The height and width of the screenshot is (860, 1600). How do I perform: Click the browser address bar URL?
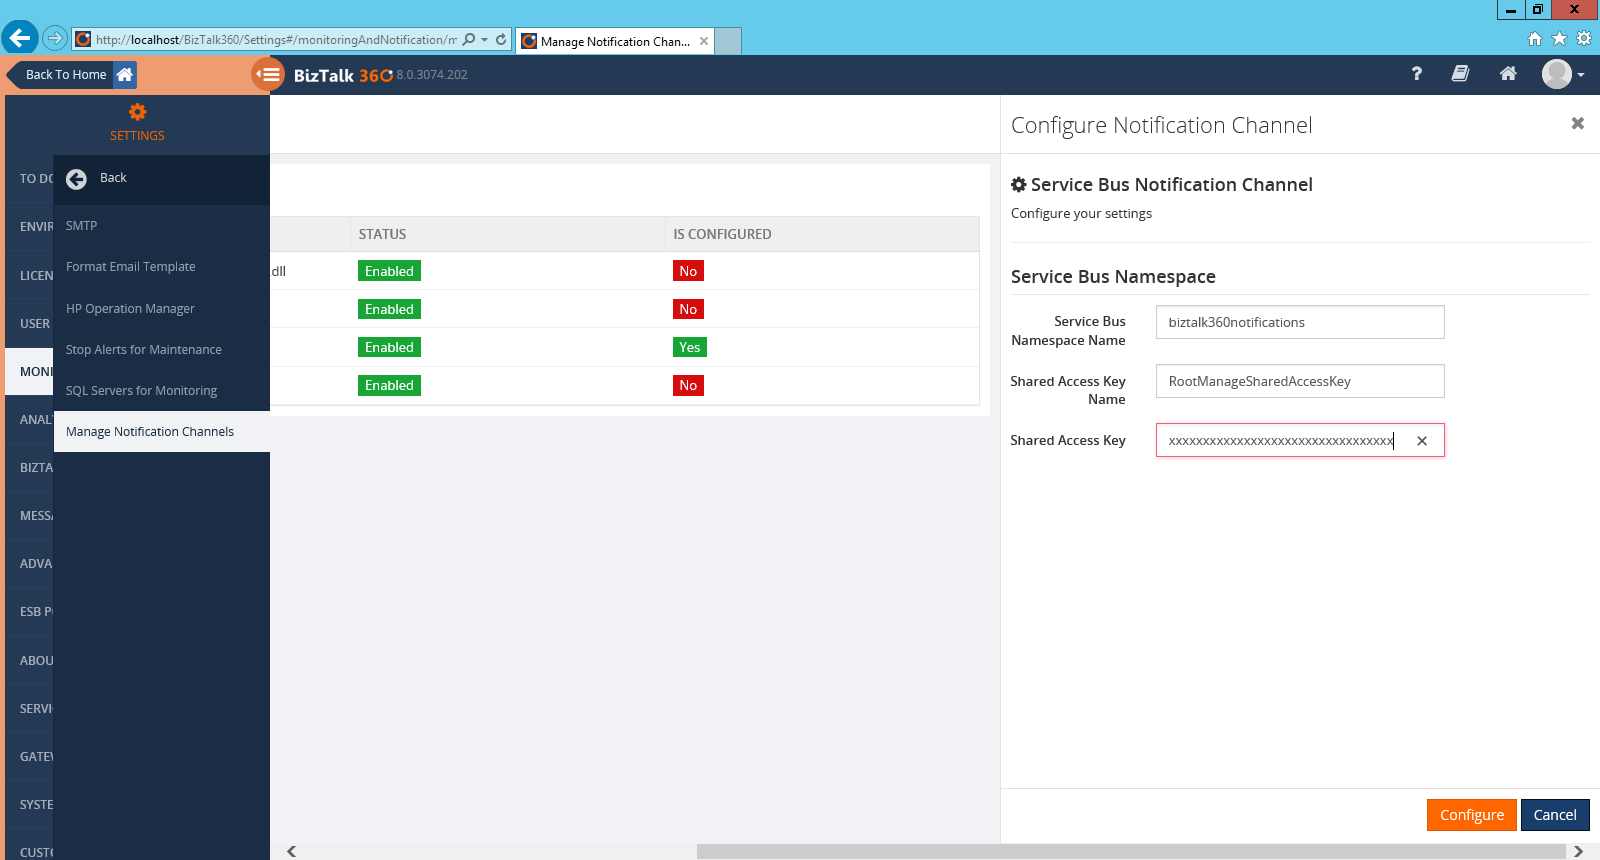[276, 40]
